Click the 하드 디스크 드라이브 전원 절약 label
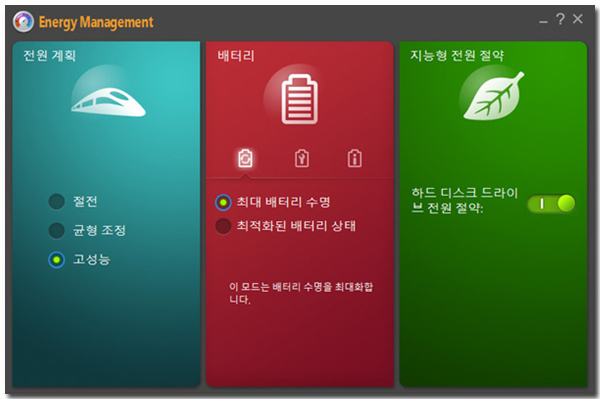600x399 pixels. (465, 200)
